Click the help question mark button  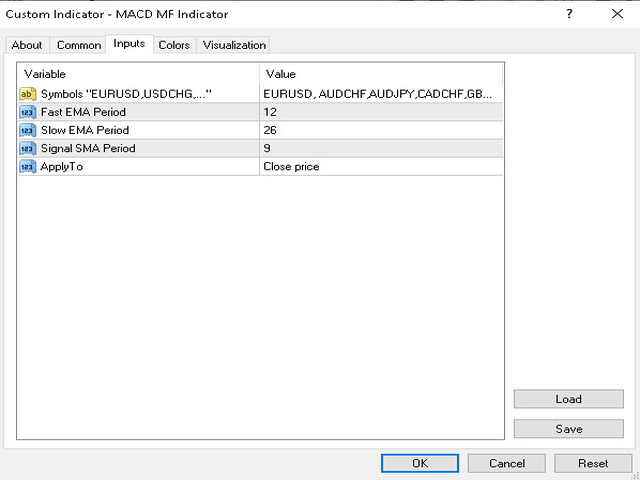[569, 14]
